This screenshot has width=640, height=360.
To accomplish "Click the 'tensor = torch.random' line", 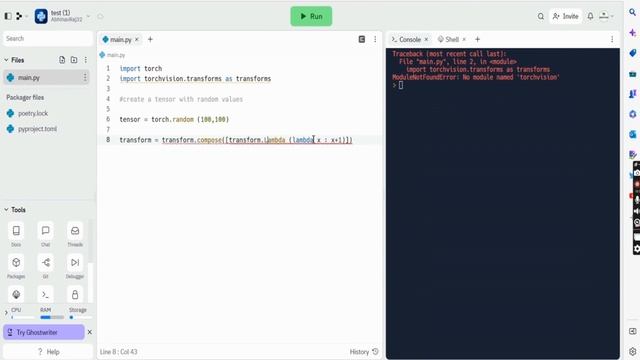I will coord(174,120).
